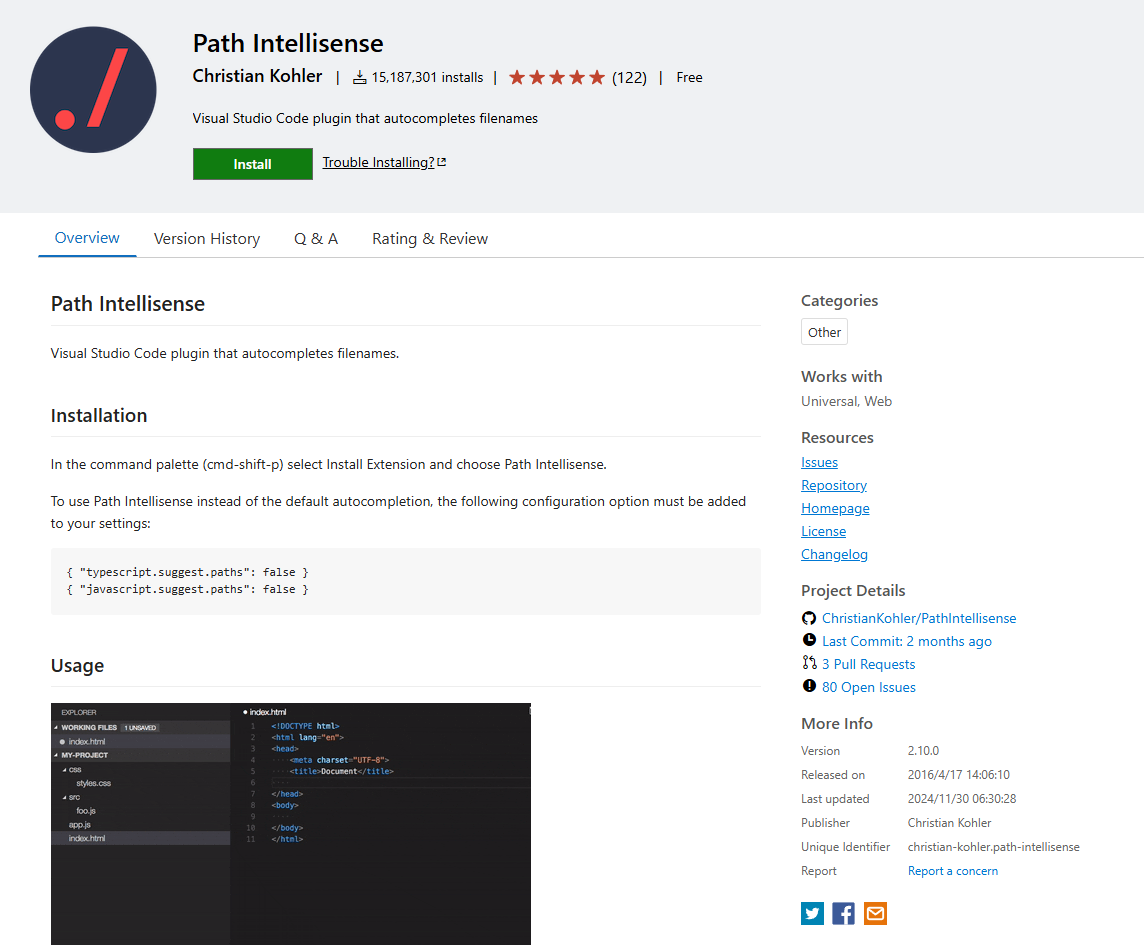Select the Overview tab
Image resolution: width=1144 pixels, height=945 pixels.
pyautogui.click(x=87, y=238)
